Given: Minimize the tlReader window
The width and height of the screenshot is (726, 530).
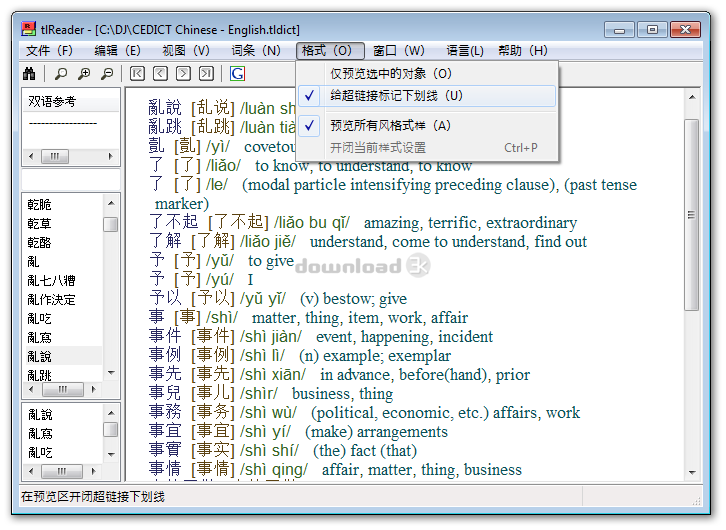Looking at the screenshot, I should pos(620,30).
